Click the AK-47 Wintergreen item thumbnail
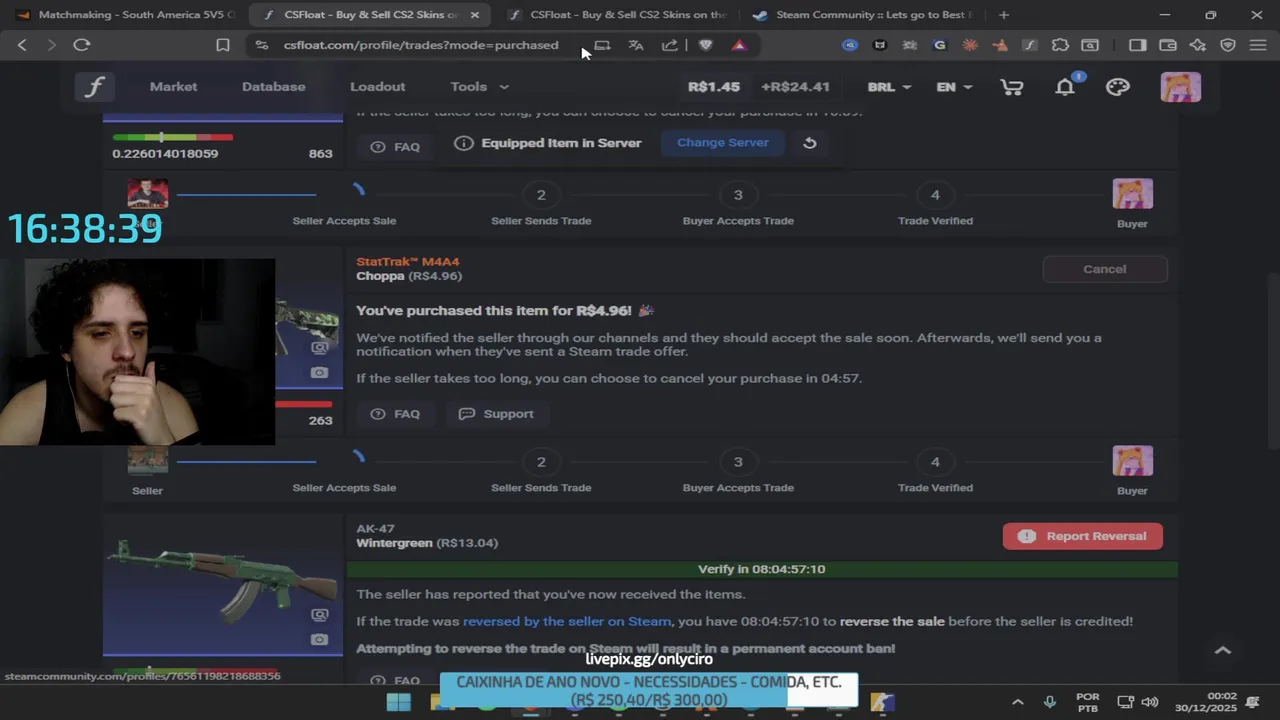The width and height of the screenshot is (1280, 720). pyautogui.click(x=222, y=585)
